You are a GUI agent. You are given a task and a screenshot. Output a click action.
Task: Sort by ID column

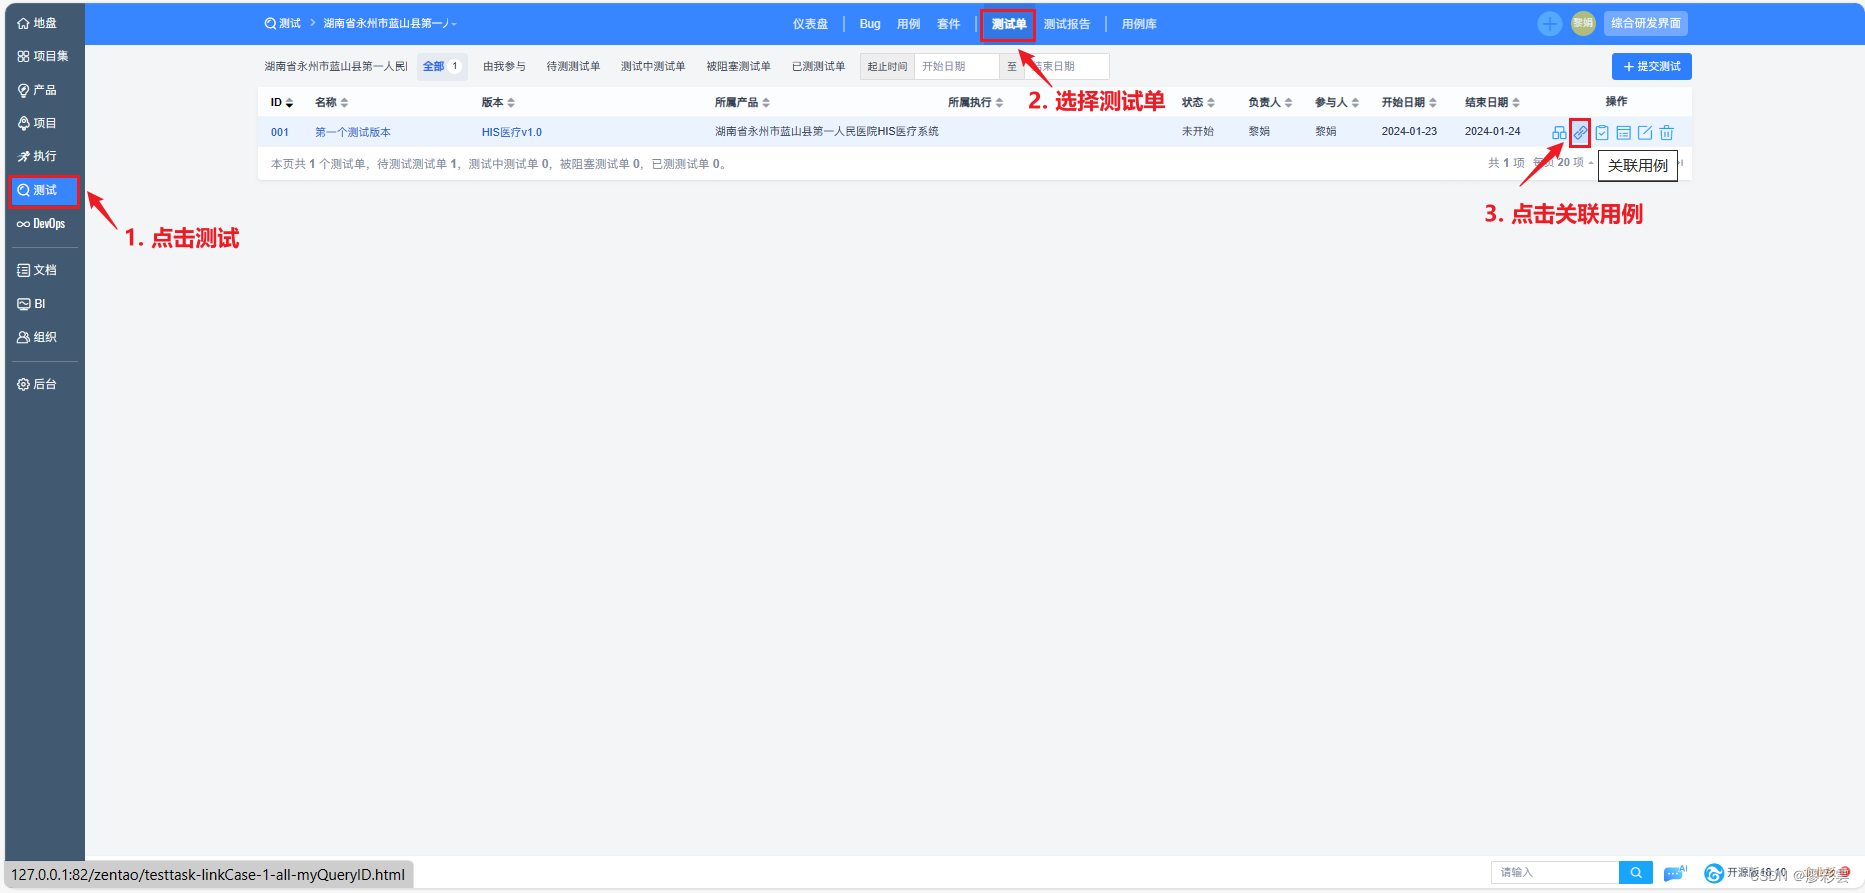point(282,102)
